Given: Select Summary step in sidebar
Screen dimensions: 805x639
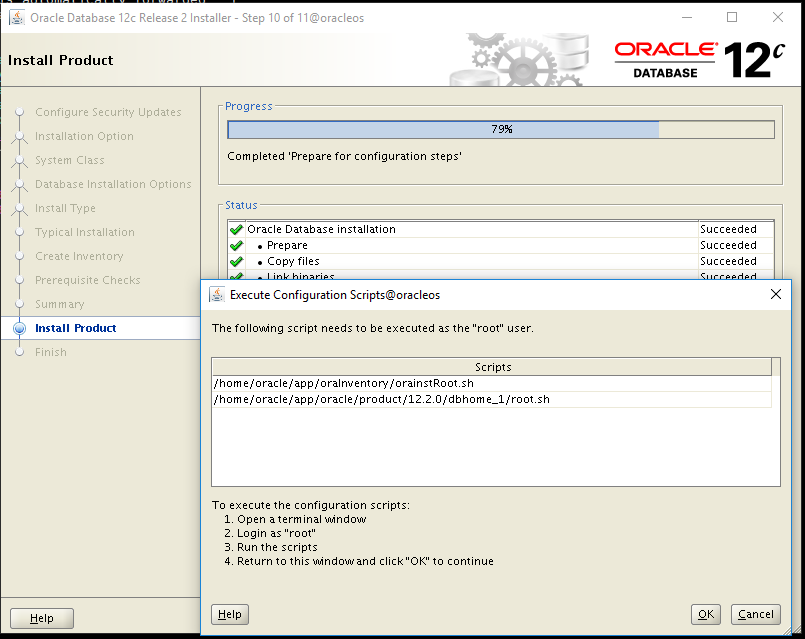Looking at the screenshot, I should tap(60, 304).
